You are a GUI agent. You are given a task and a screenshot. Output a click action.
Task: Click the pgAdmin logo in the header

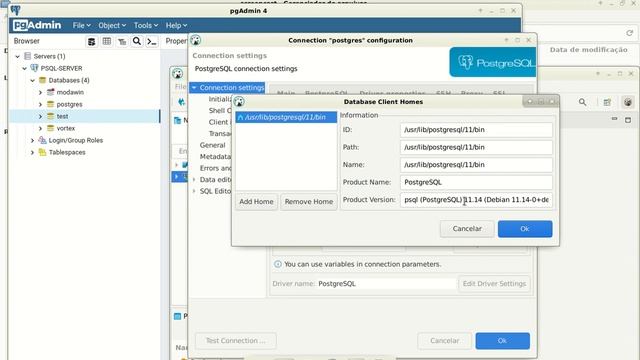pyautogui.click(x=37, y=25)
